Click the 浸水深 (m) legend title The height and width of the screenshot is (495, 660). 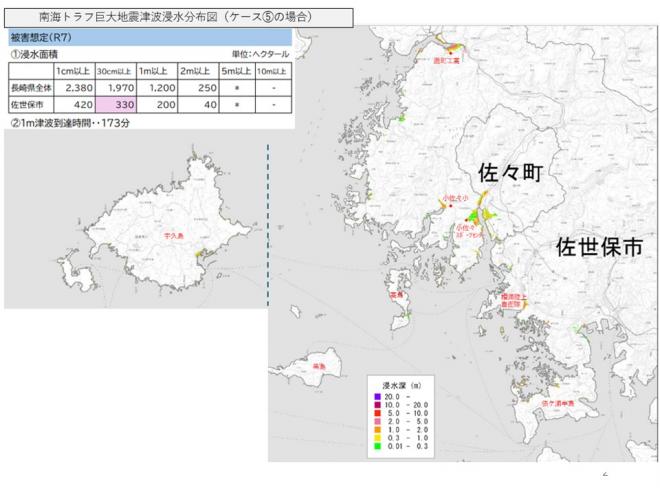point(401,385)
